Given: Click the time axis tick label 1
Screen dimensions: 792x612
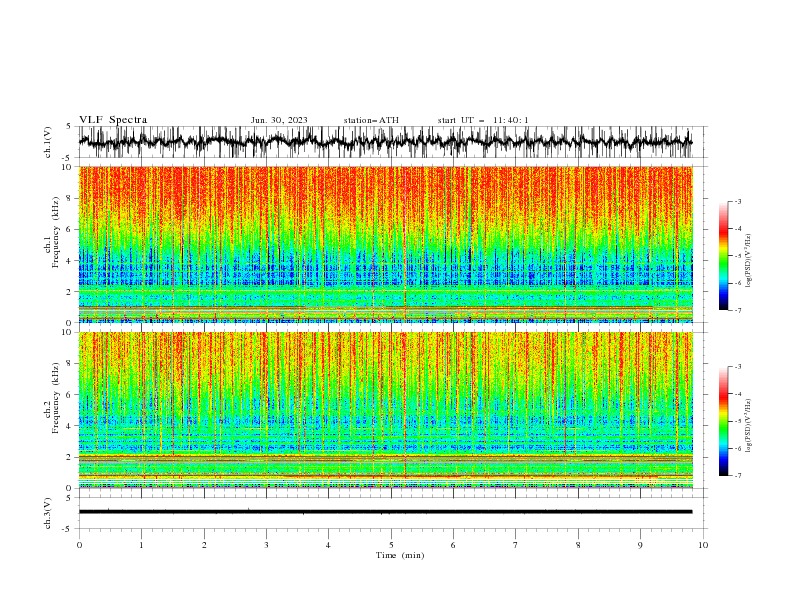Looking at the screenshot, I should coord(141,545).
